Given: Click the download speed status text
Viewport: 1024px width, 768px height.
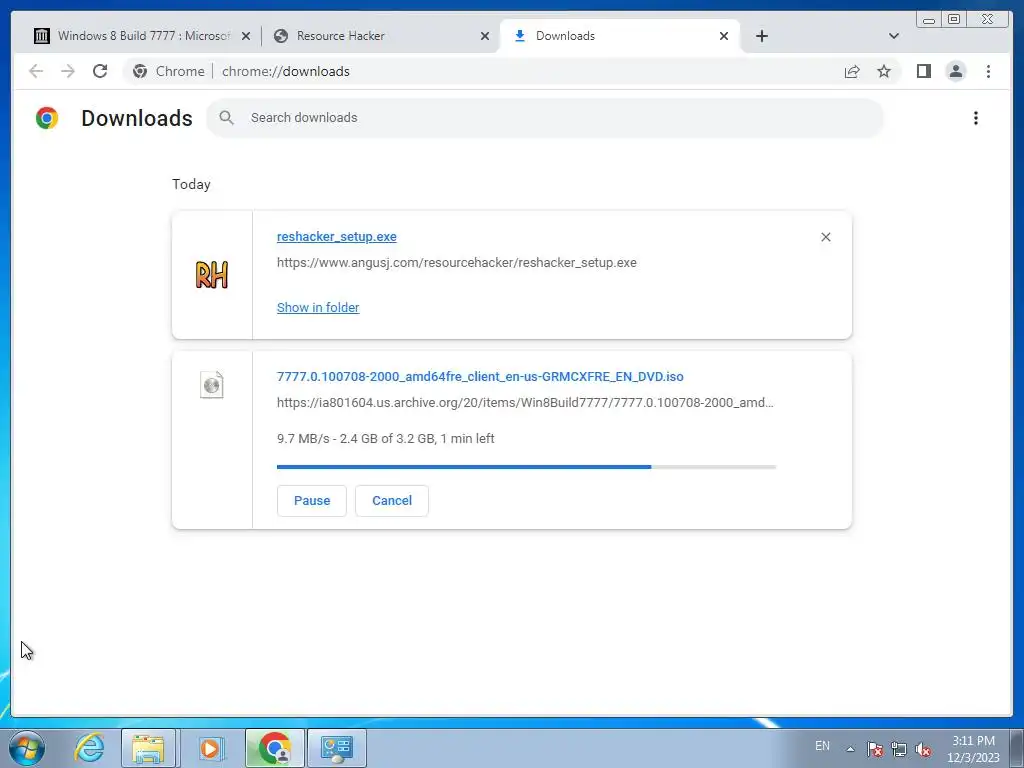Looking at the screenshot, I should tap(385, 439).
